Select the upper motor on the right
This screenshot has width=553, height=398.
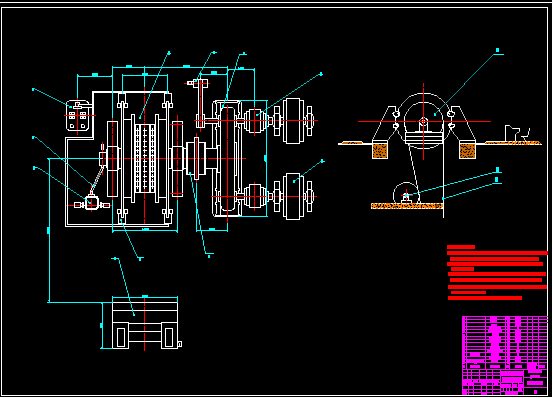[x=293, y=121]
